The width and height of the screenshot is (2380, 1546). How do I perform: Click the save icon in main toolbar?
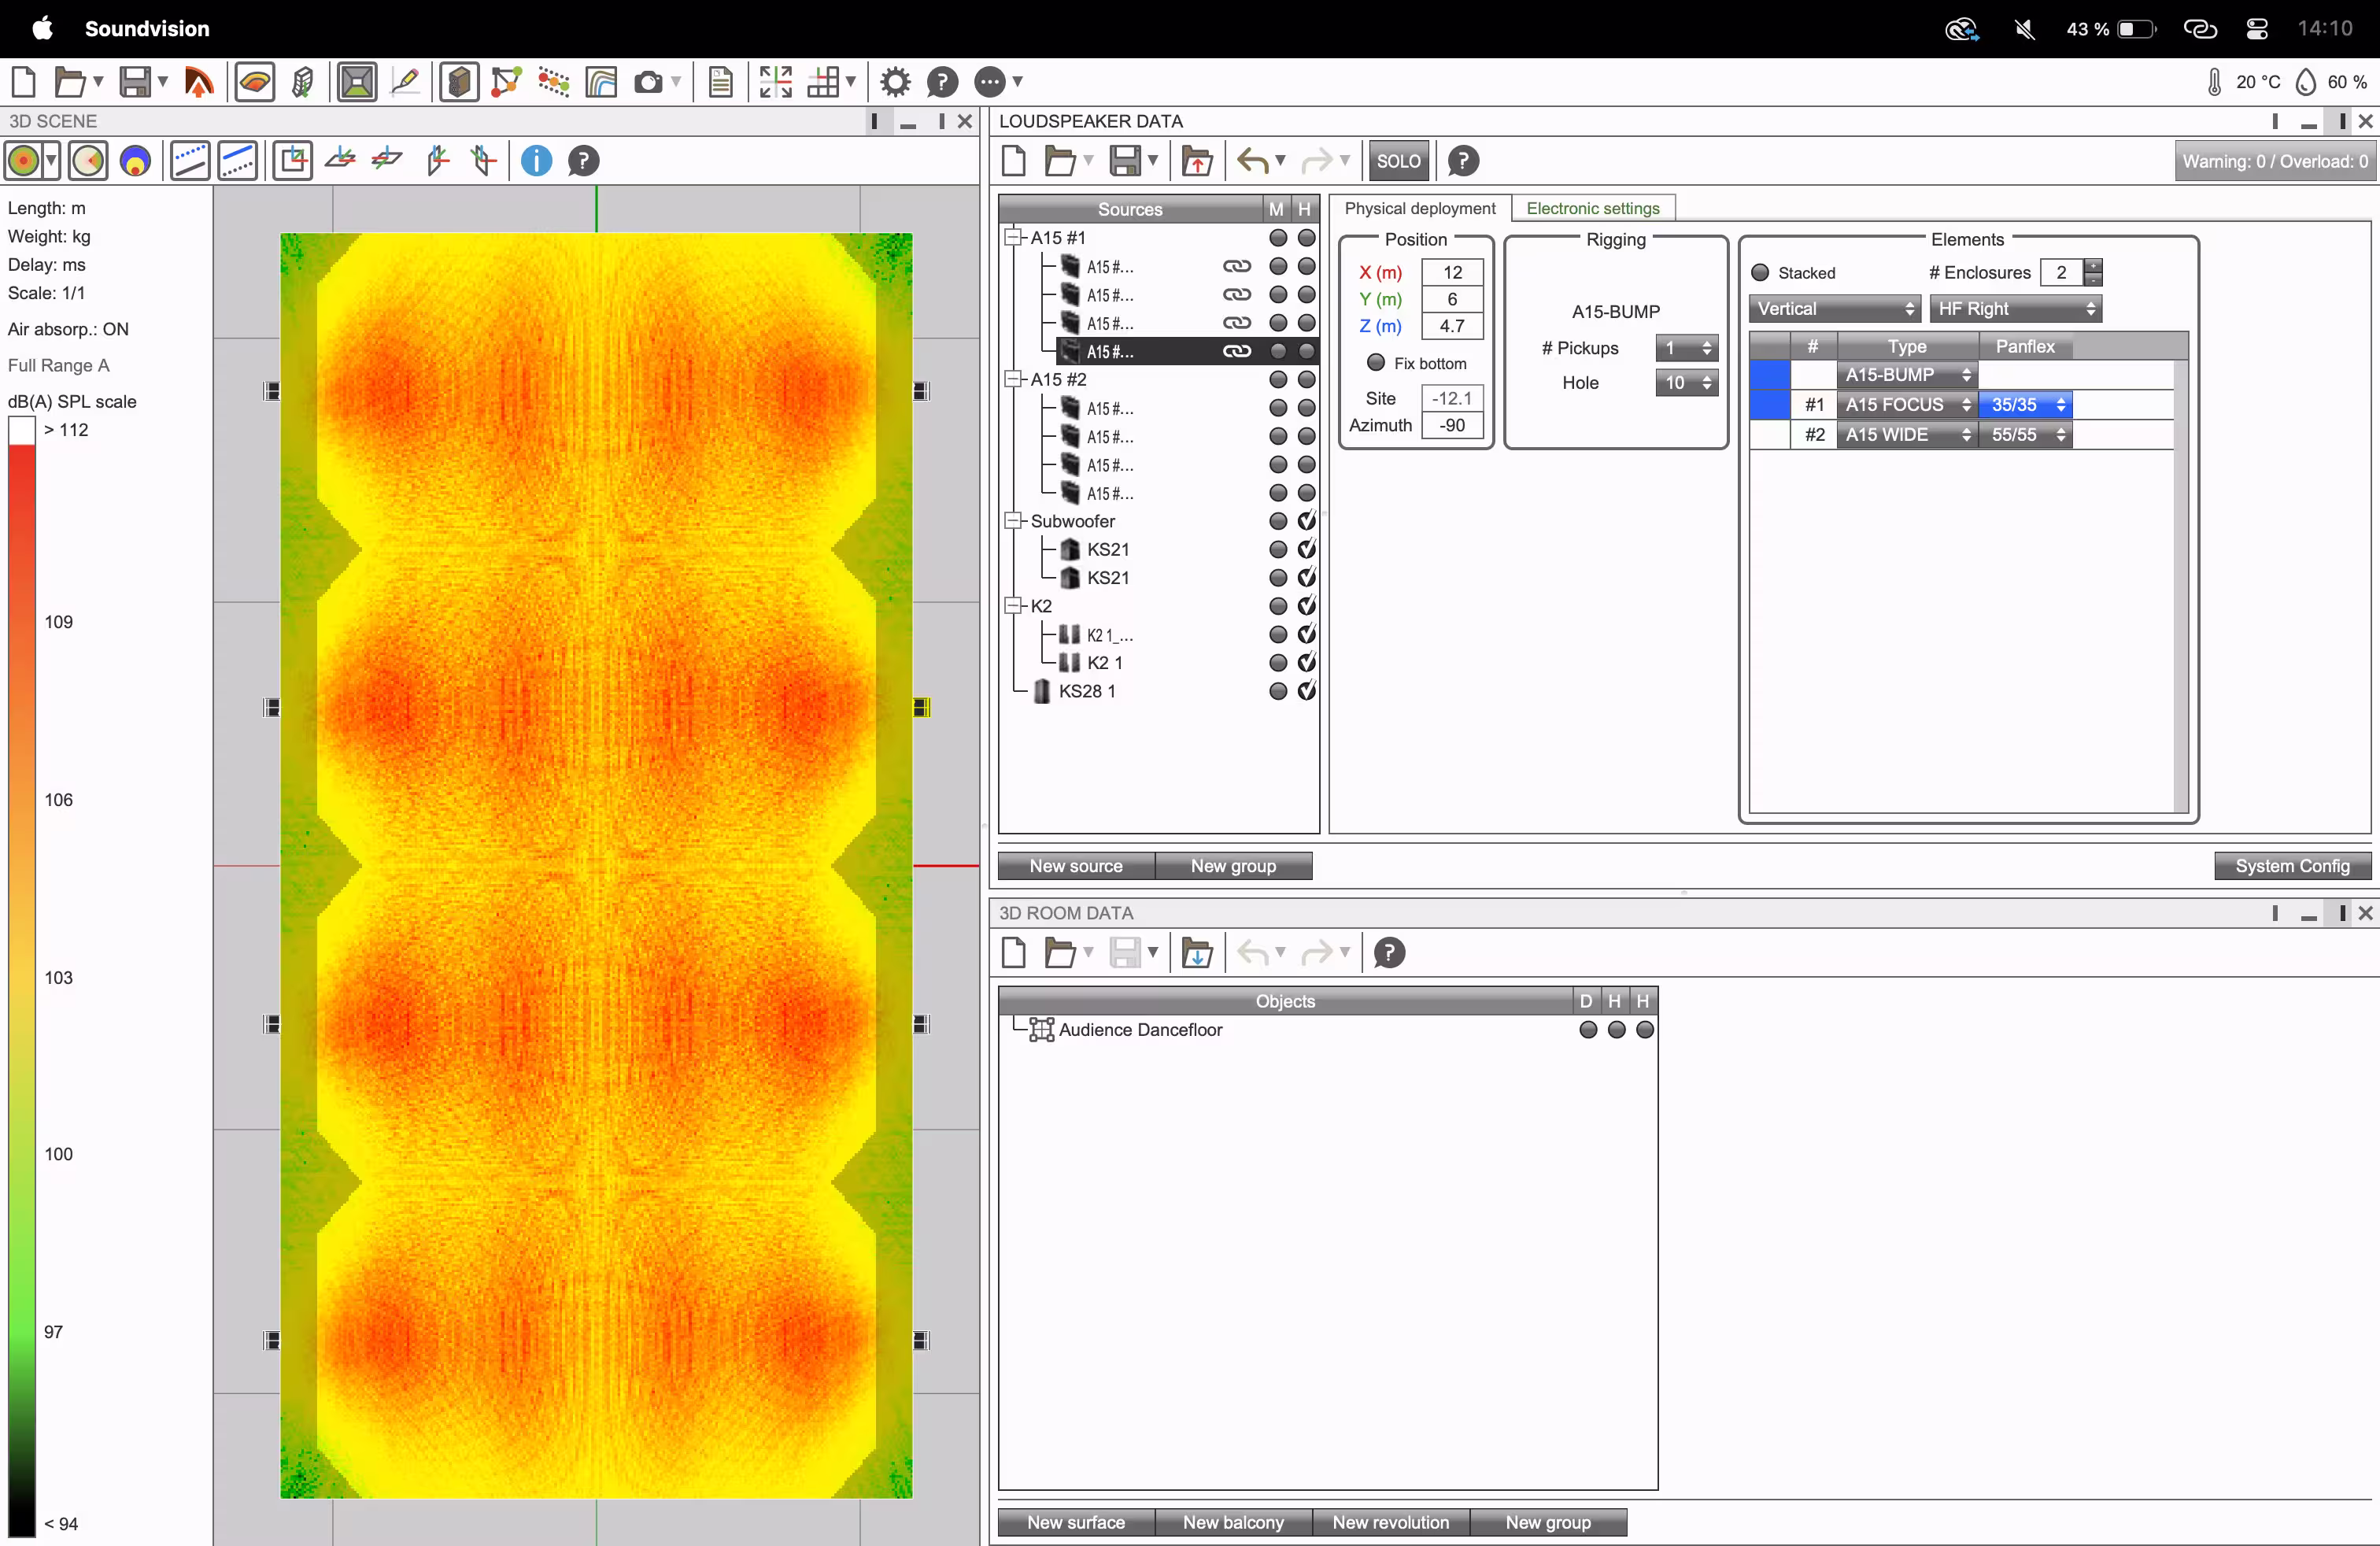point(134,82)
